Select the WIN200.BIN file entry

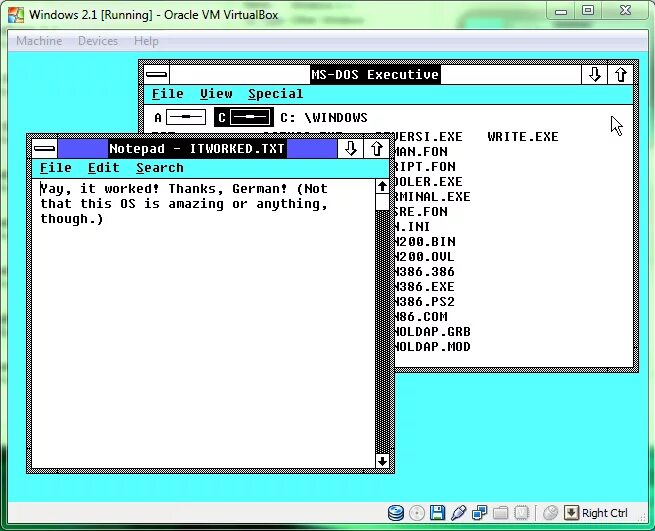(x=425, y=242)
